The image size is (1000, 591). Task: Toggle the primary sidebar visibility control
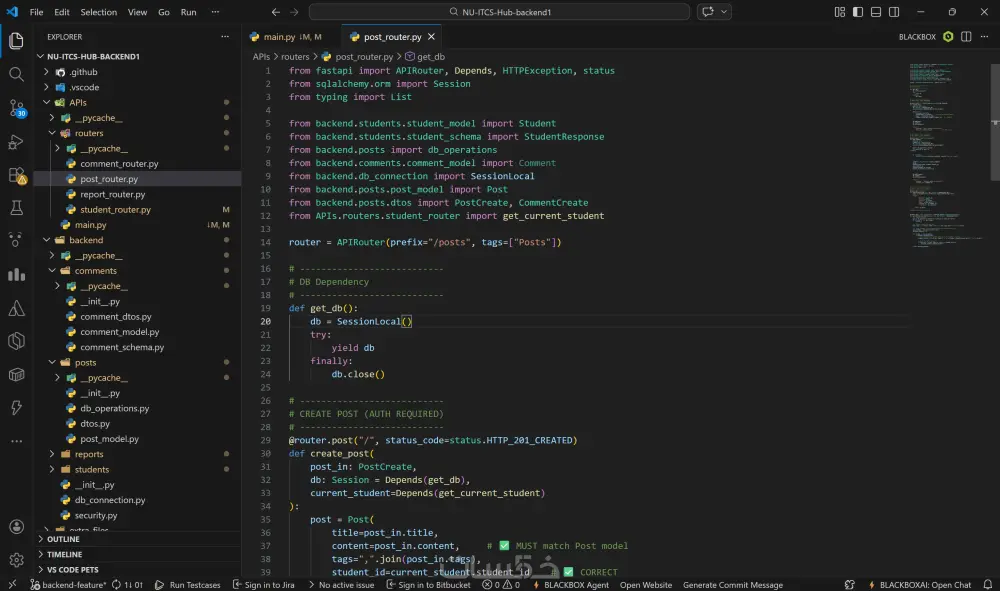pyautogui.click(x=857, y=12)
